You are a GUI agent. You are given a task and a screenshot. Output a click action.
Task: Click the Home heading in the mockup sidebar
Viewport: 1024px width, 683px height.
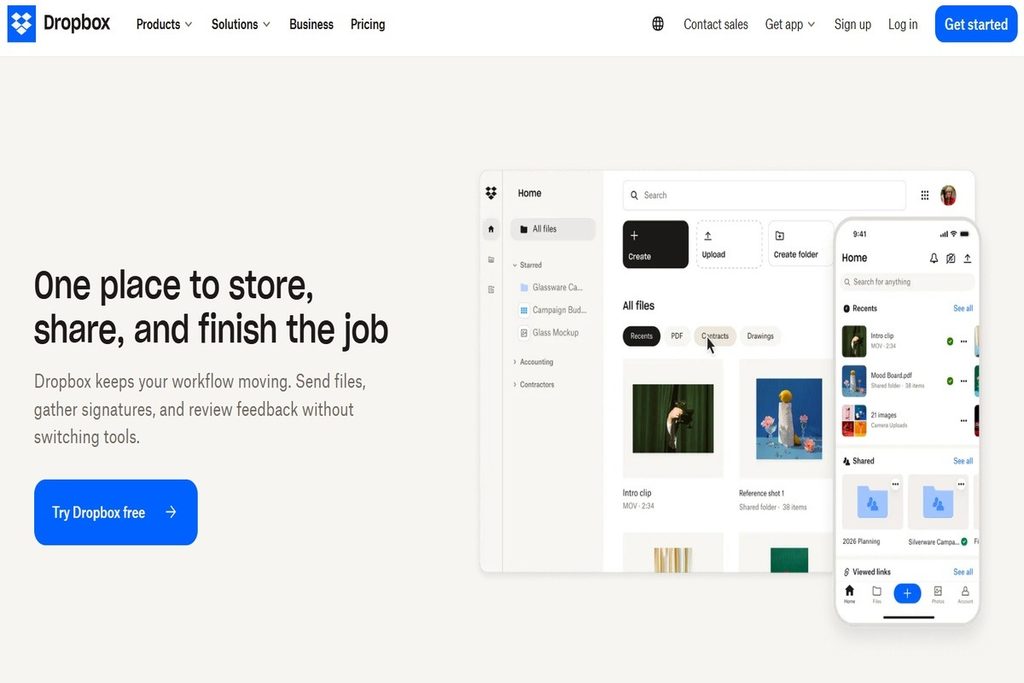click(x=530, y=193)
